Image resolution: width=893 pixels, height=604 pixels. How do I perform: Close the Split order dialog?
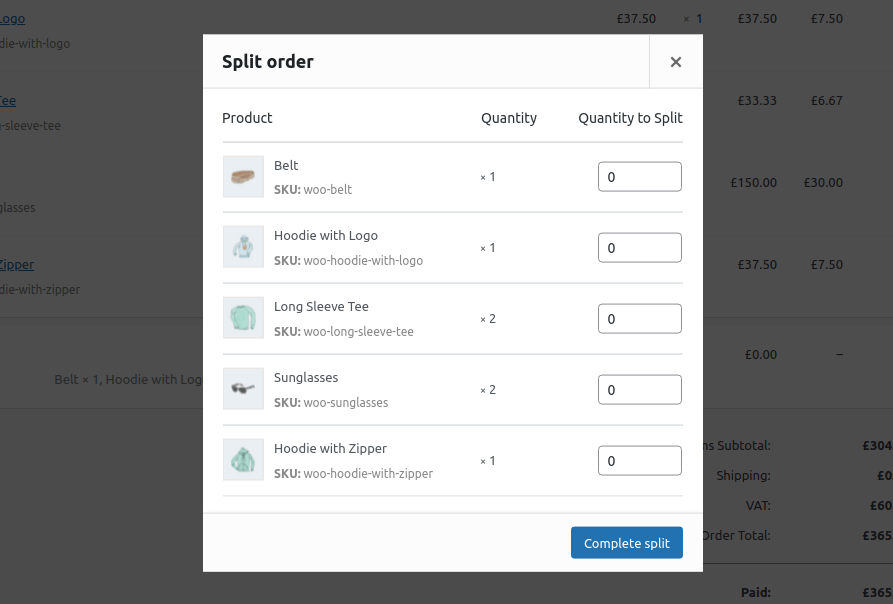[x=675, y=61]
